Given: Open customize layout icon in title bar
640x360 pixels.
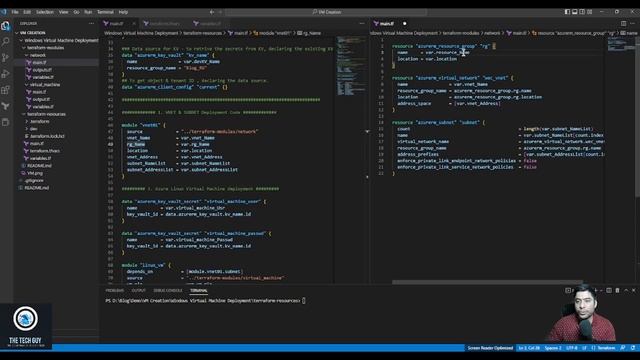Looking at the screenshot, I should click(590, 12).
